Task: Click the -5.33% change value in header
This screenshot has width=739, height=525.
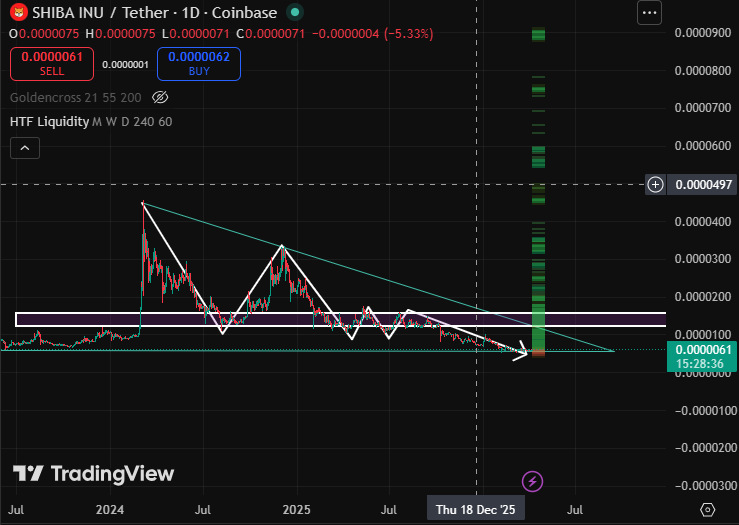Action: click(409, 34)
